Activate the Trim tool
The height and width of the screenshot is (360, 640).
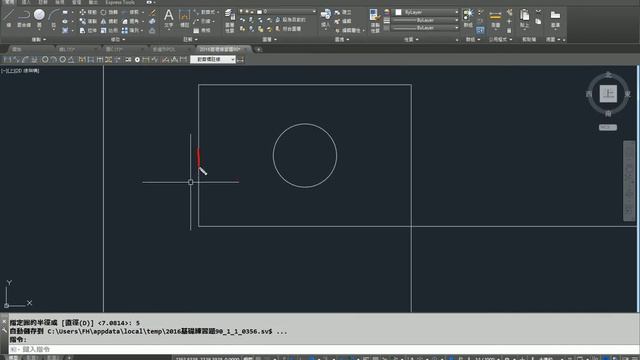[130, 12]
